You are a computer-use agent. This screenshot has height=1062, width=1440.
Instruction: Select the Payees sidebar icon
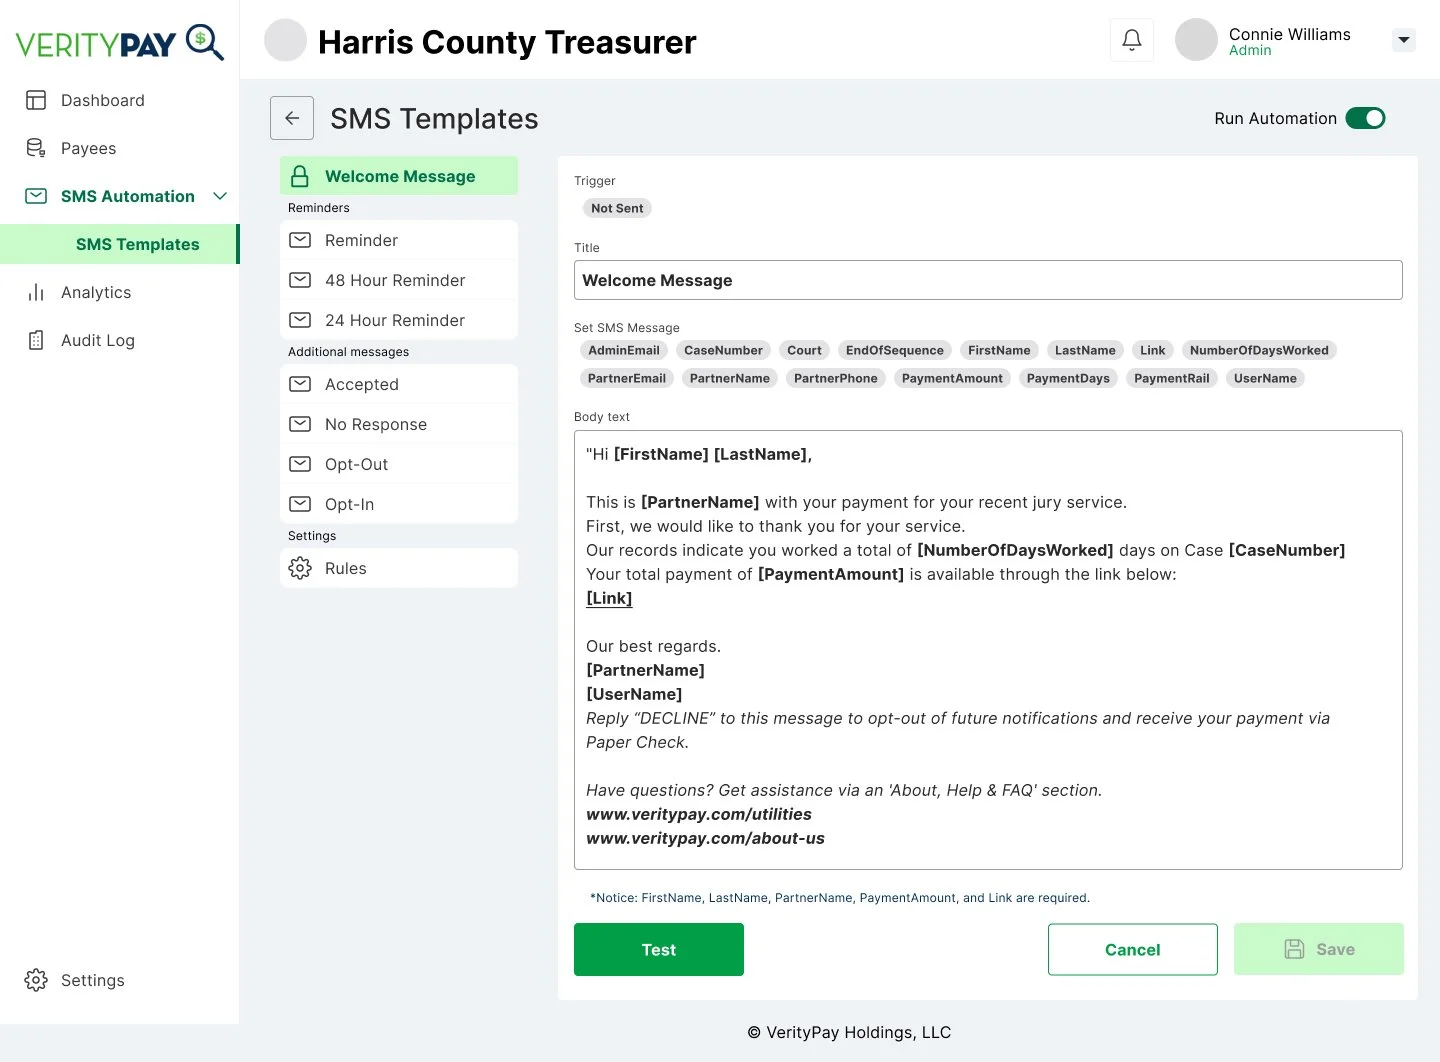click(x=36, y=148)
